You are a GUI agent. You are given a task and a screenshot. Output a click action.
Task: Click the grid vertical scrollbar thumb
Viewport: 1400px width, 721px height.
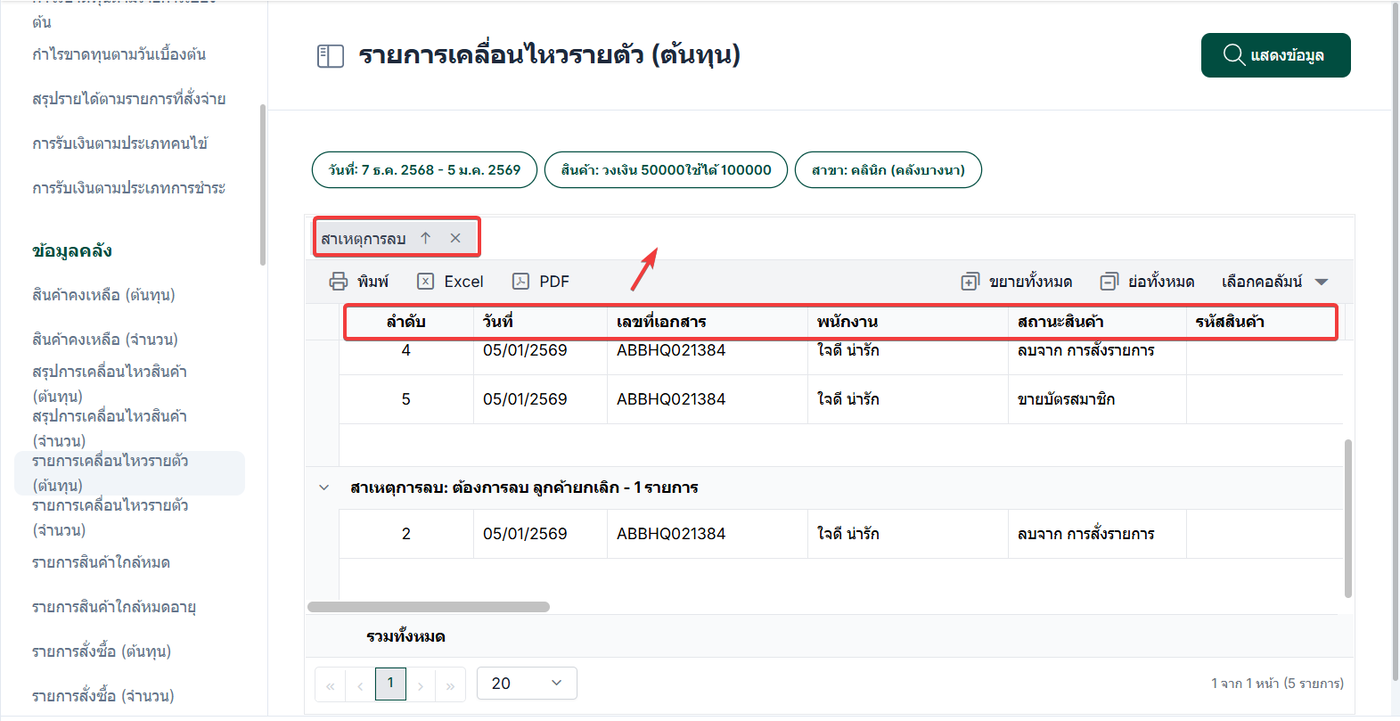click(x=1348, y=519)
